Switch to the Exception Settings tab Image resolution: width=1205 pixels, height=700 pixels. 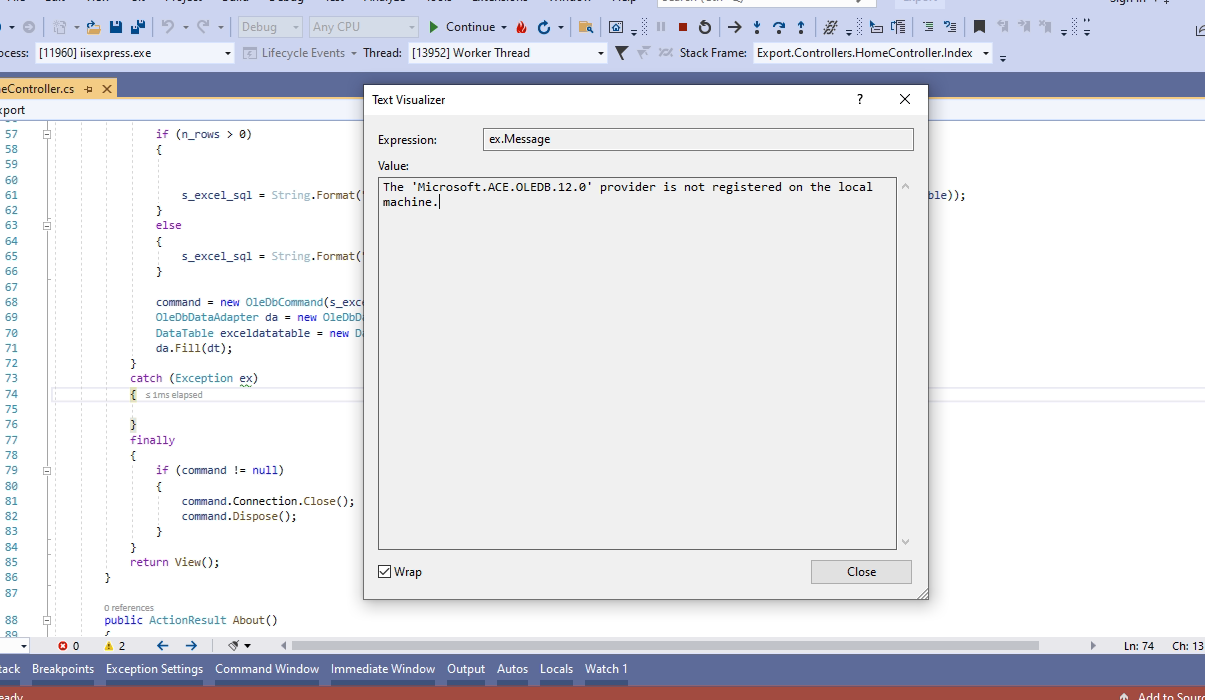(x=154, y=669)
